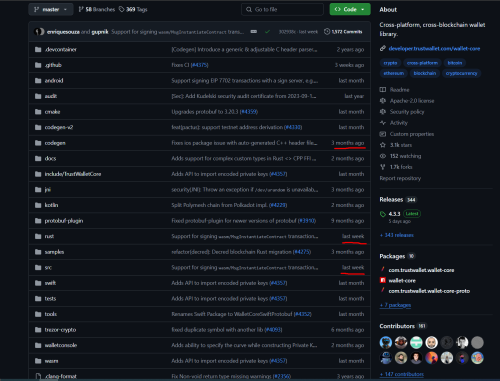Click the src folder icon
Image resolution: width=500 pixels, height=381 pixels.
(x=38, y=267)
